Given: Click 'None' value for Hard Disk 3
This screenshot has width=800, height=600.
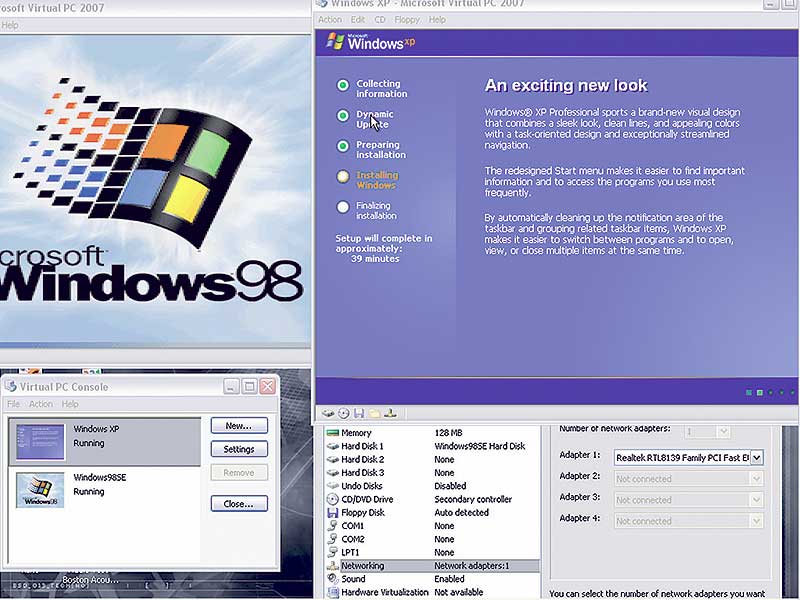Looking at the screenshot, I should 444,472.
